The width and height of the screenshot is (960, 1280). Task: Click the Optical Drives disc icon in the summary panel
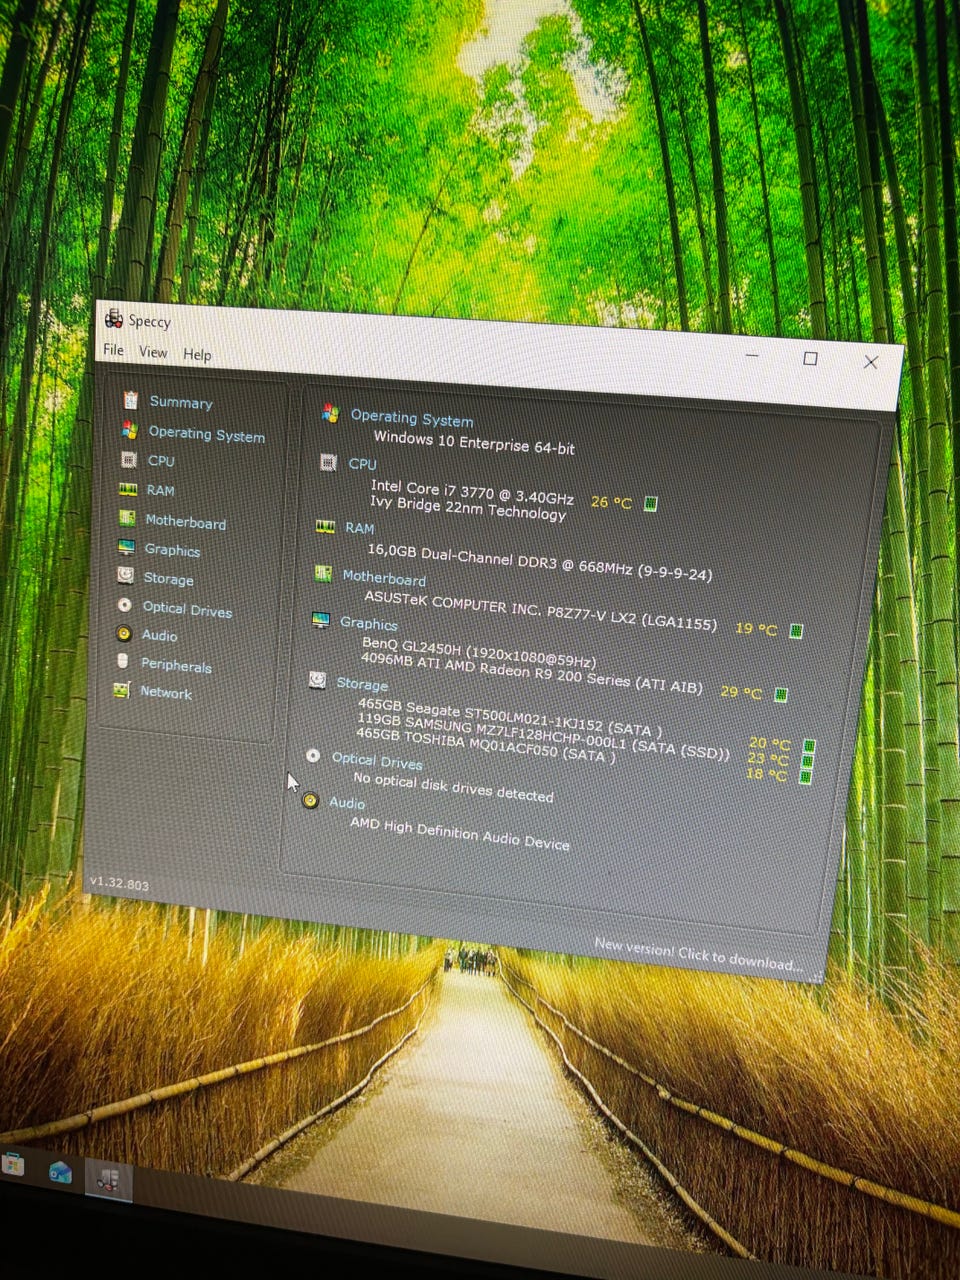click(313, 756)
